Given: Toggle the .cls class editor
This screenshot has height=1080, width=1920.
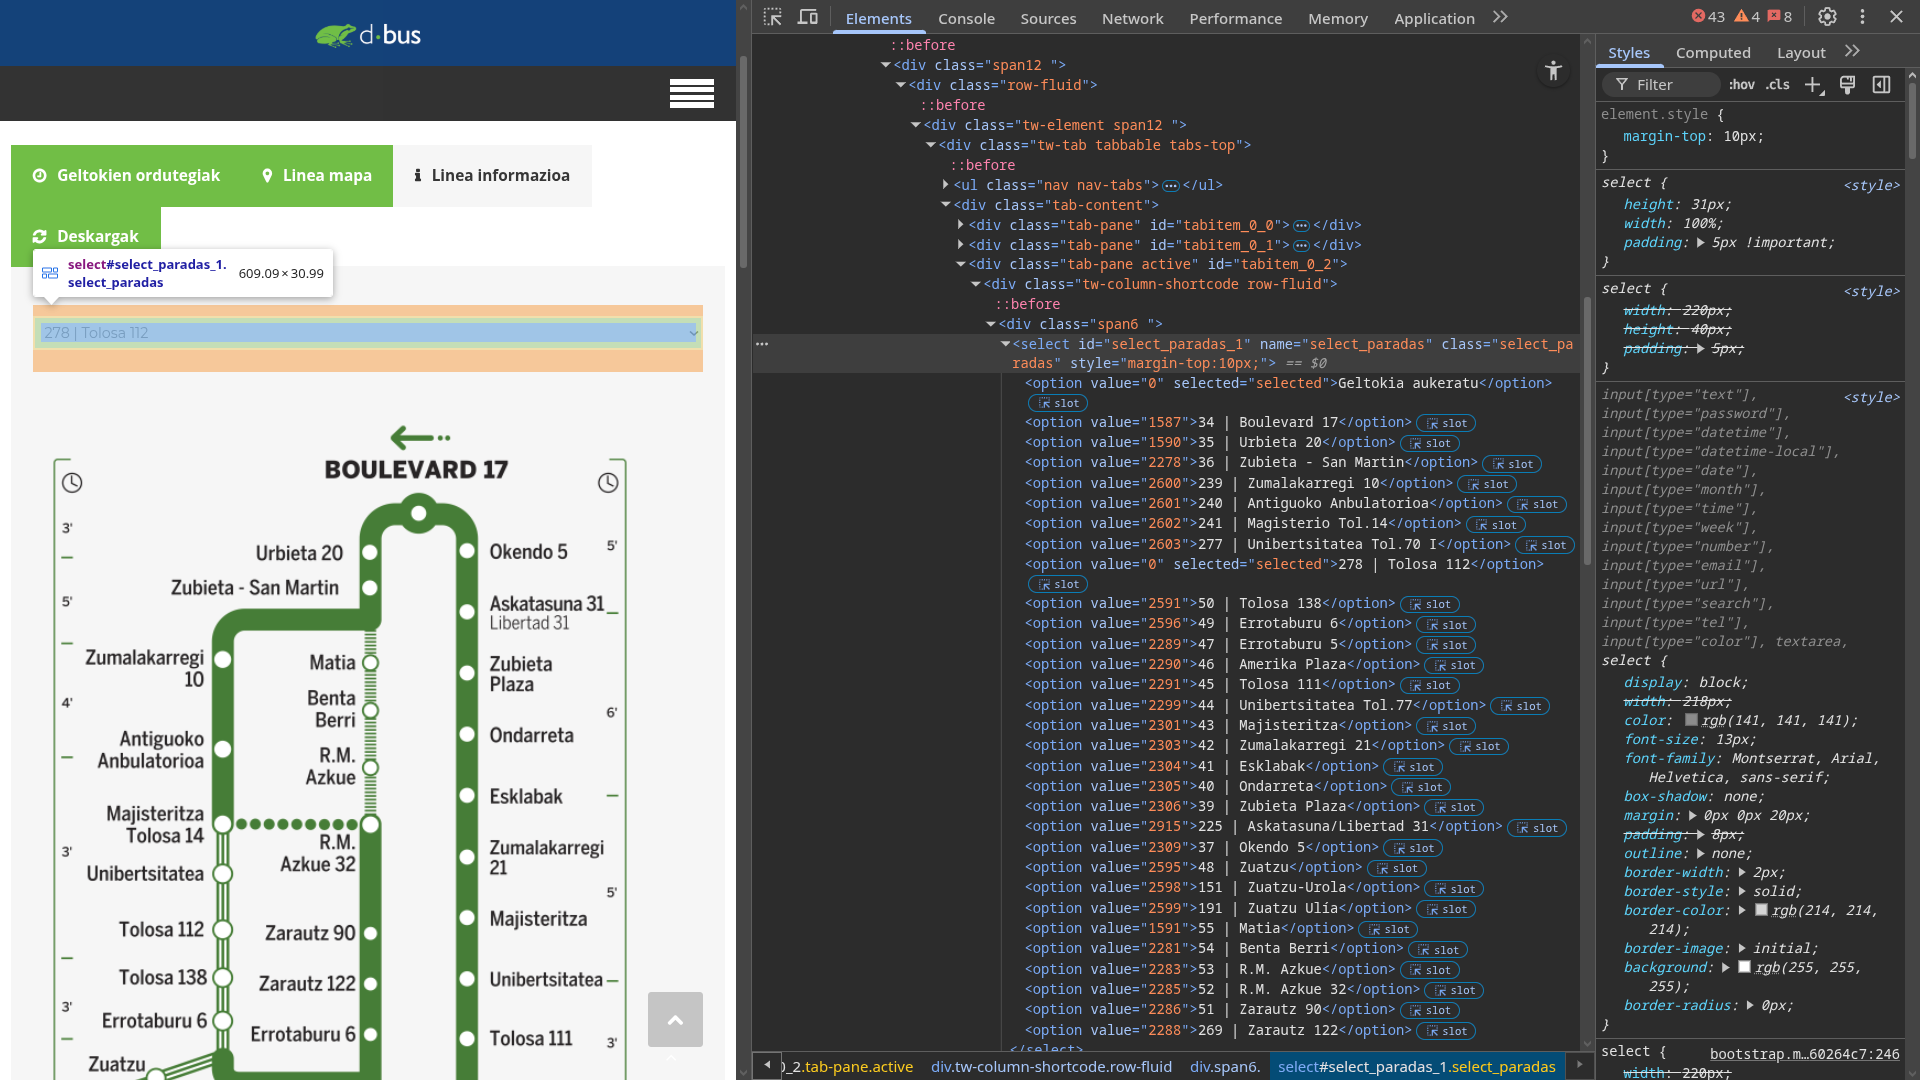Looking at the screenshot, I should click(x=1778, y=85).
